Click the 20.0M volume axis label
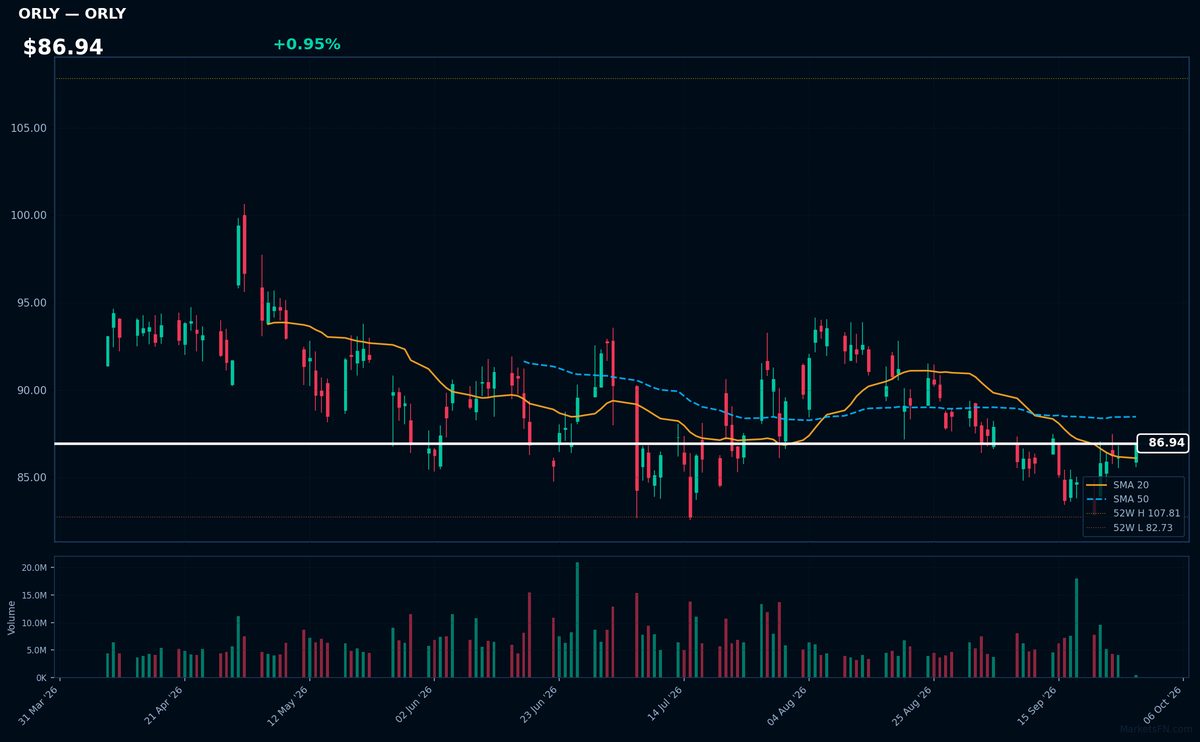Screen dimensions: 1200x742 tap(34, 568)
